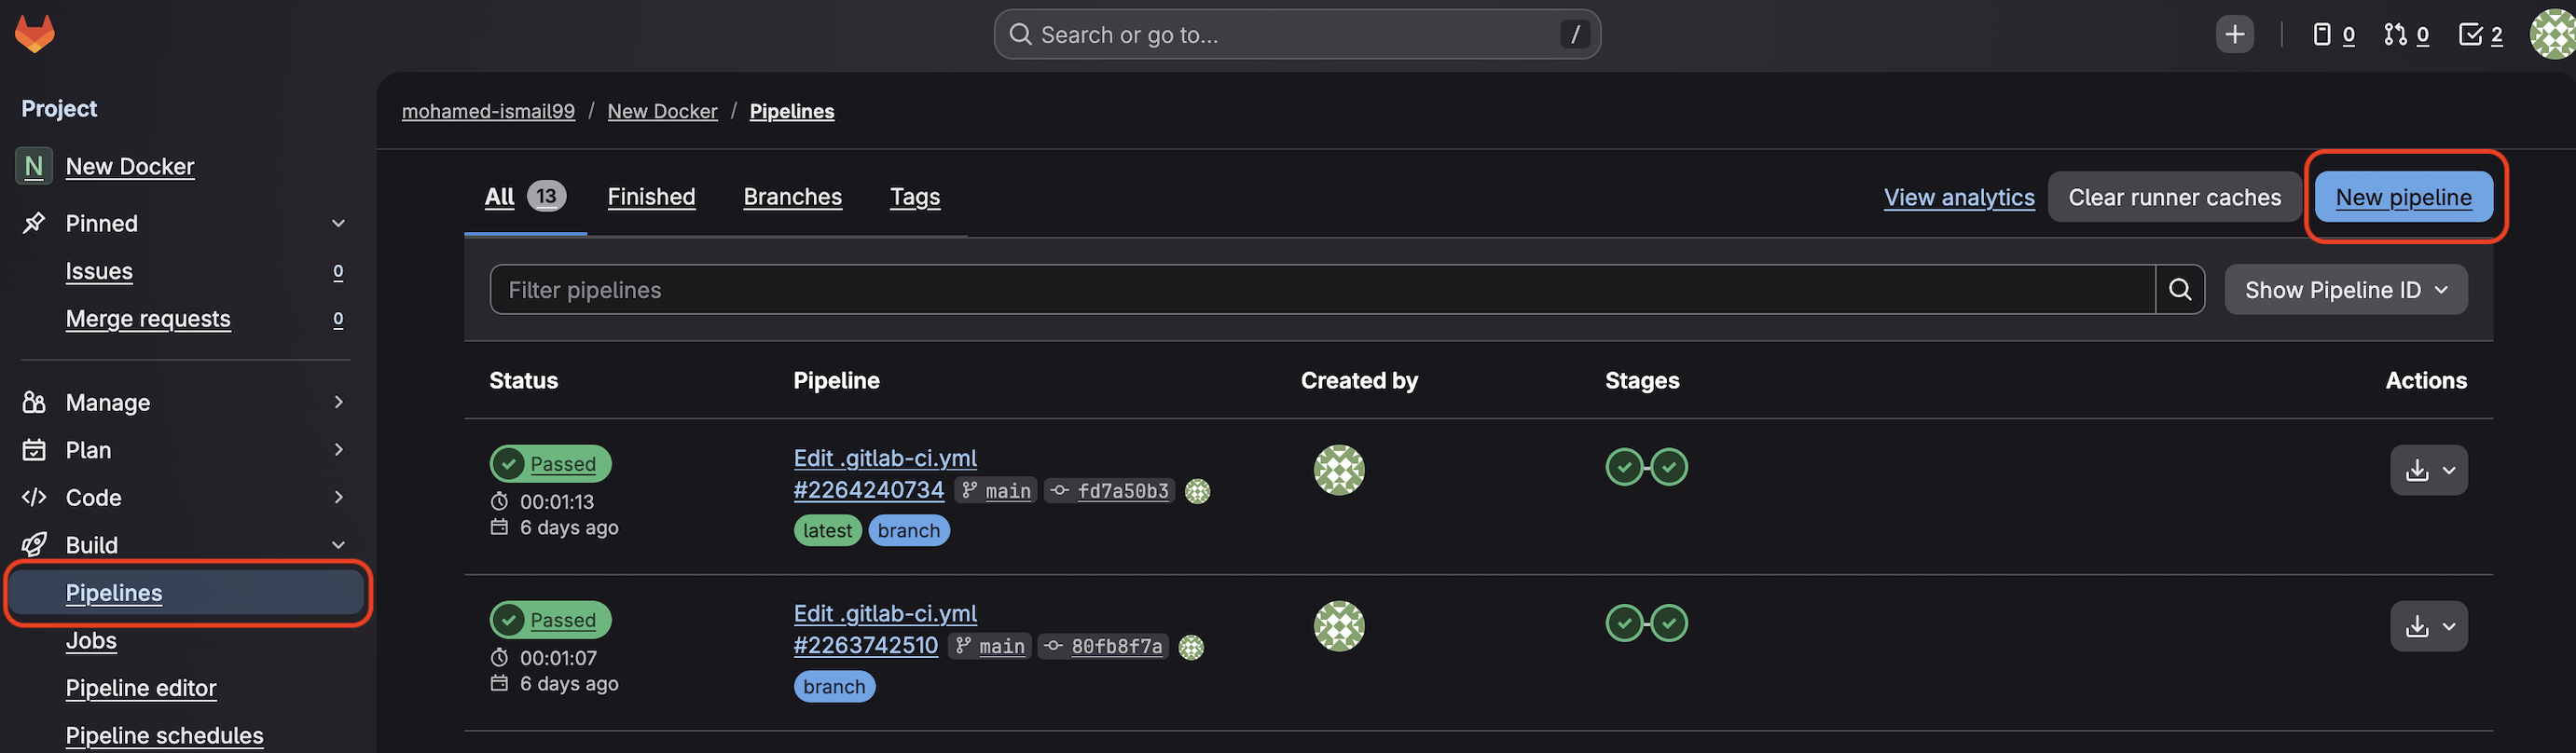Open the create new plus icon
Screen dimensions: 2576x753
pos(2234,34)
